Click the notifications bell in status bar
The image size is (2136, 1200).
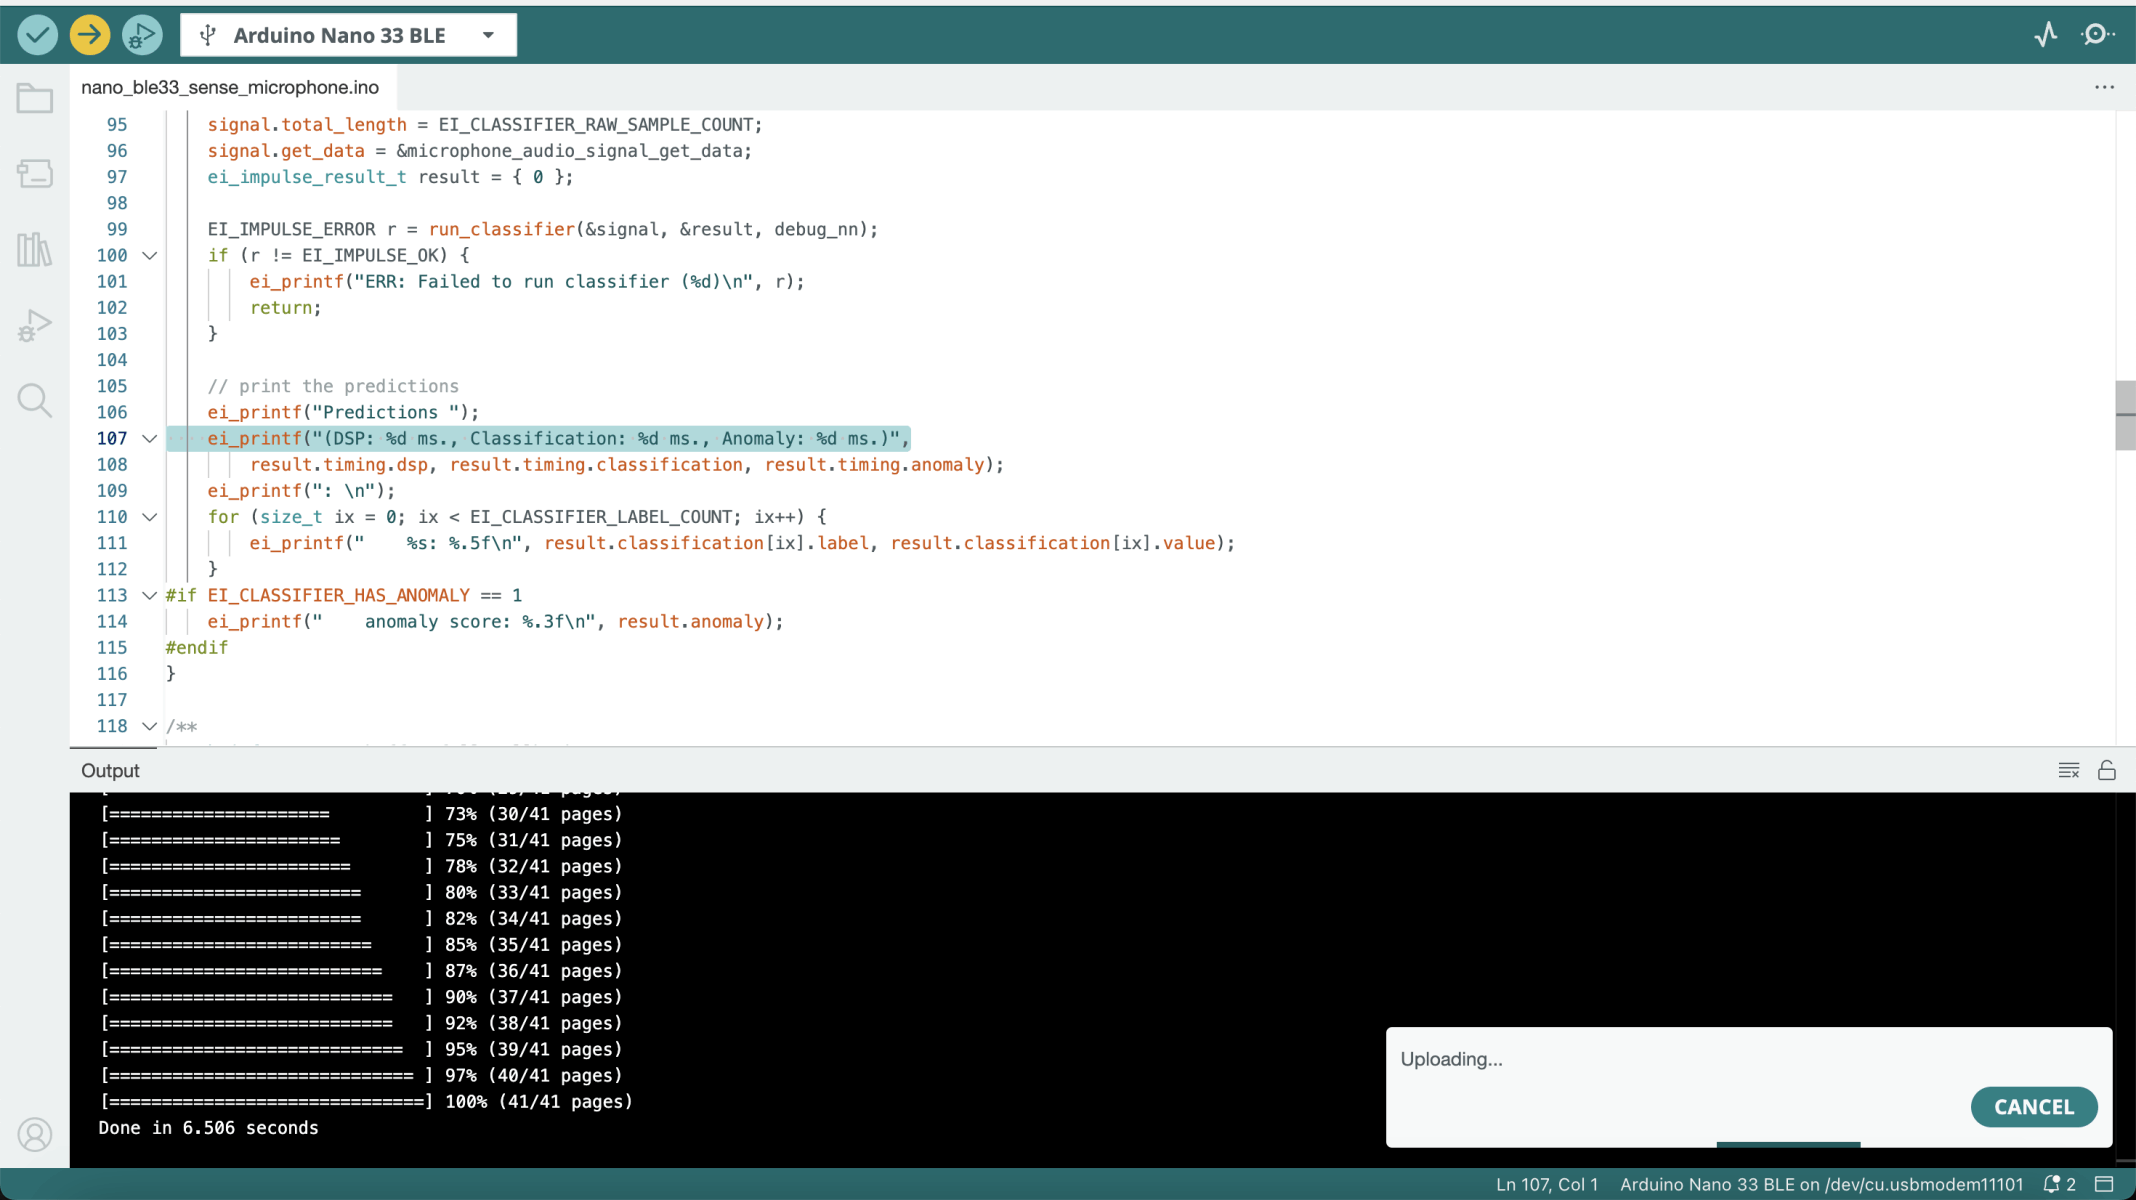2052,1184
